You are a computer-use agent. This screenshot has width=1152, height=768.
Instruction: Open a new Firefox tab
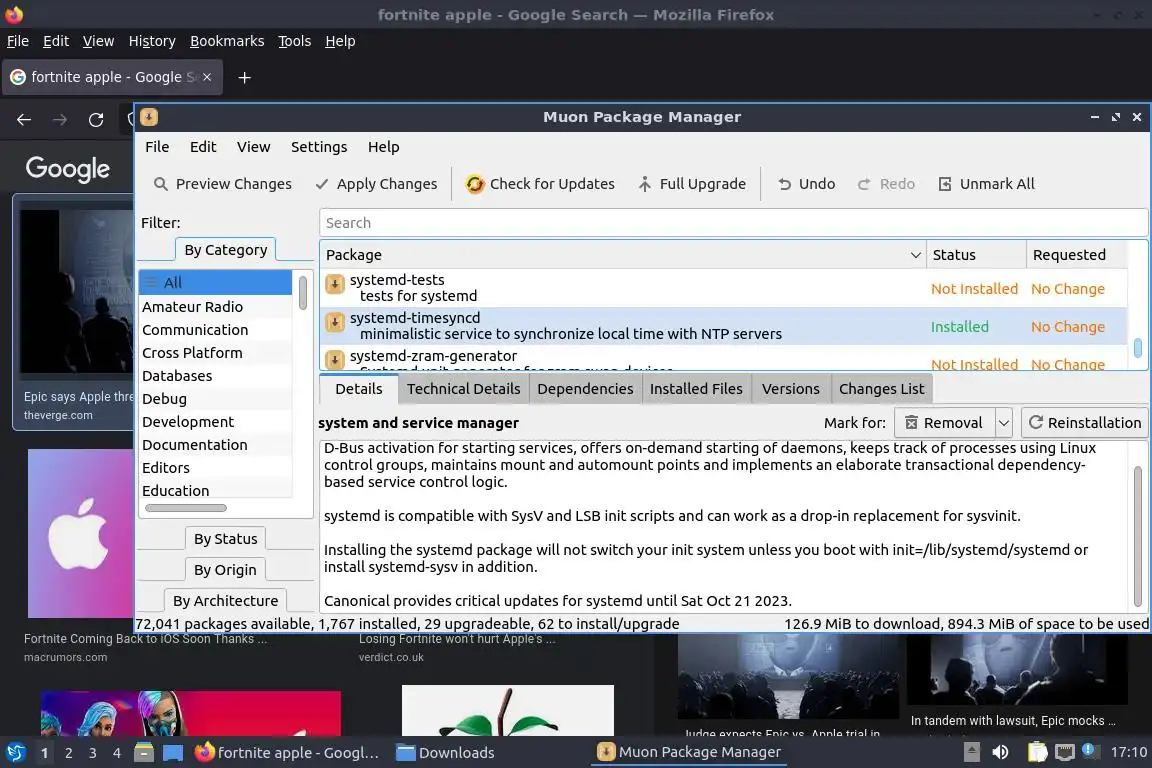245,77
